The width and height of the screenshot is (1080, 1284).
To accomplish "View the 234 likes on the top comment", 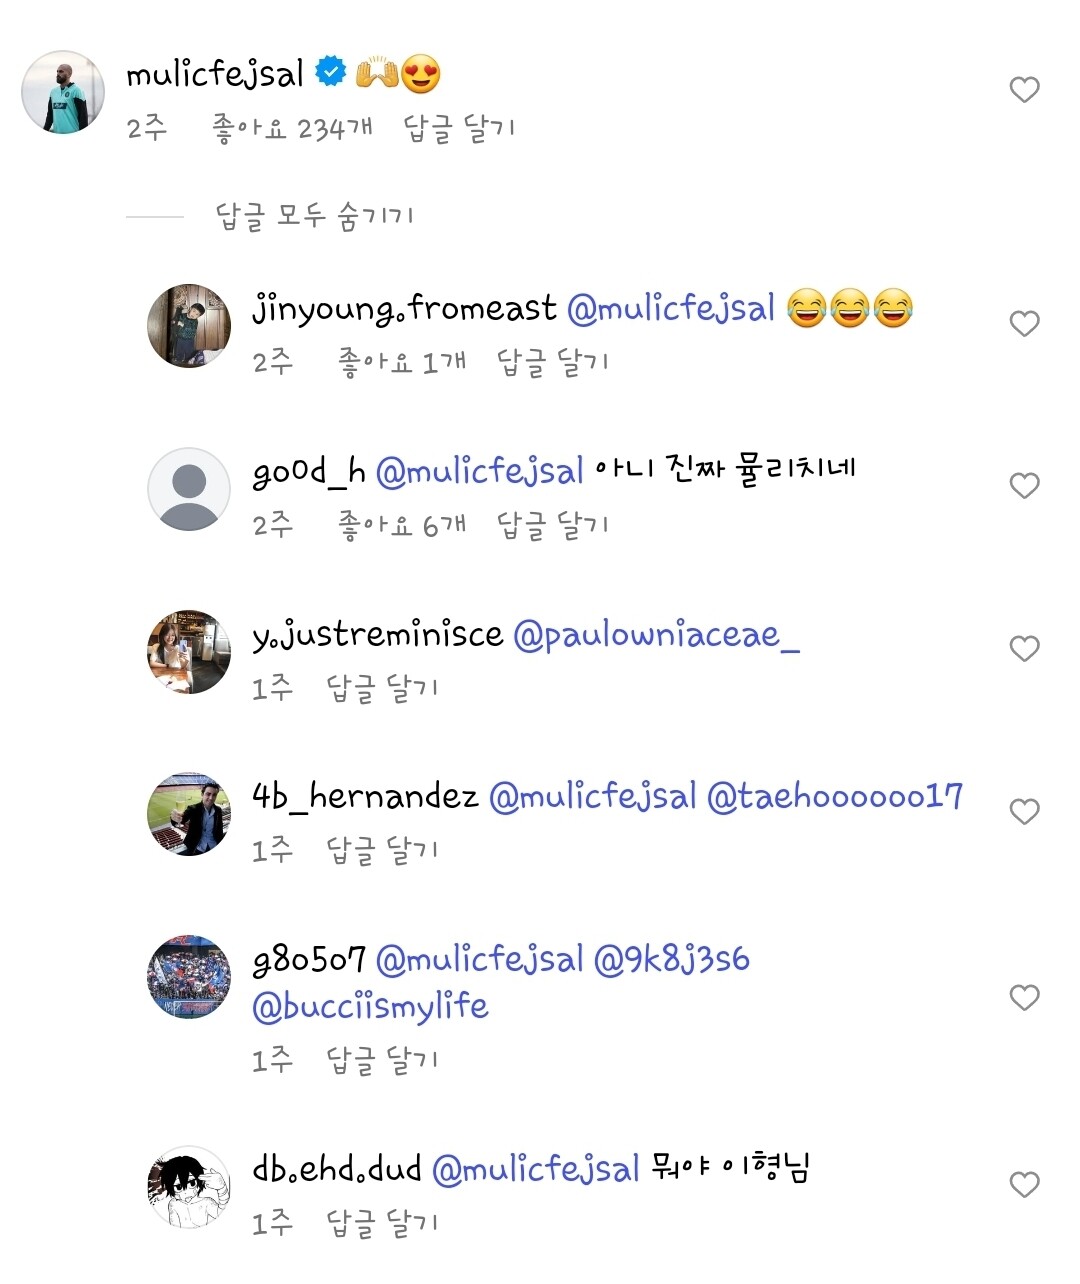I will [x=292, y=129].
